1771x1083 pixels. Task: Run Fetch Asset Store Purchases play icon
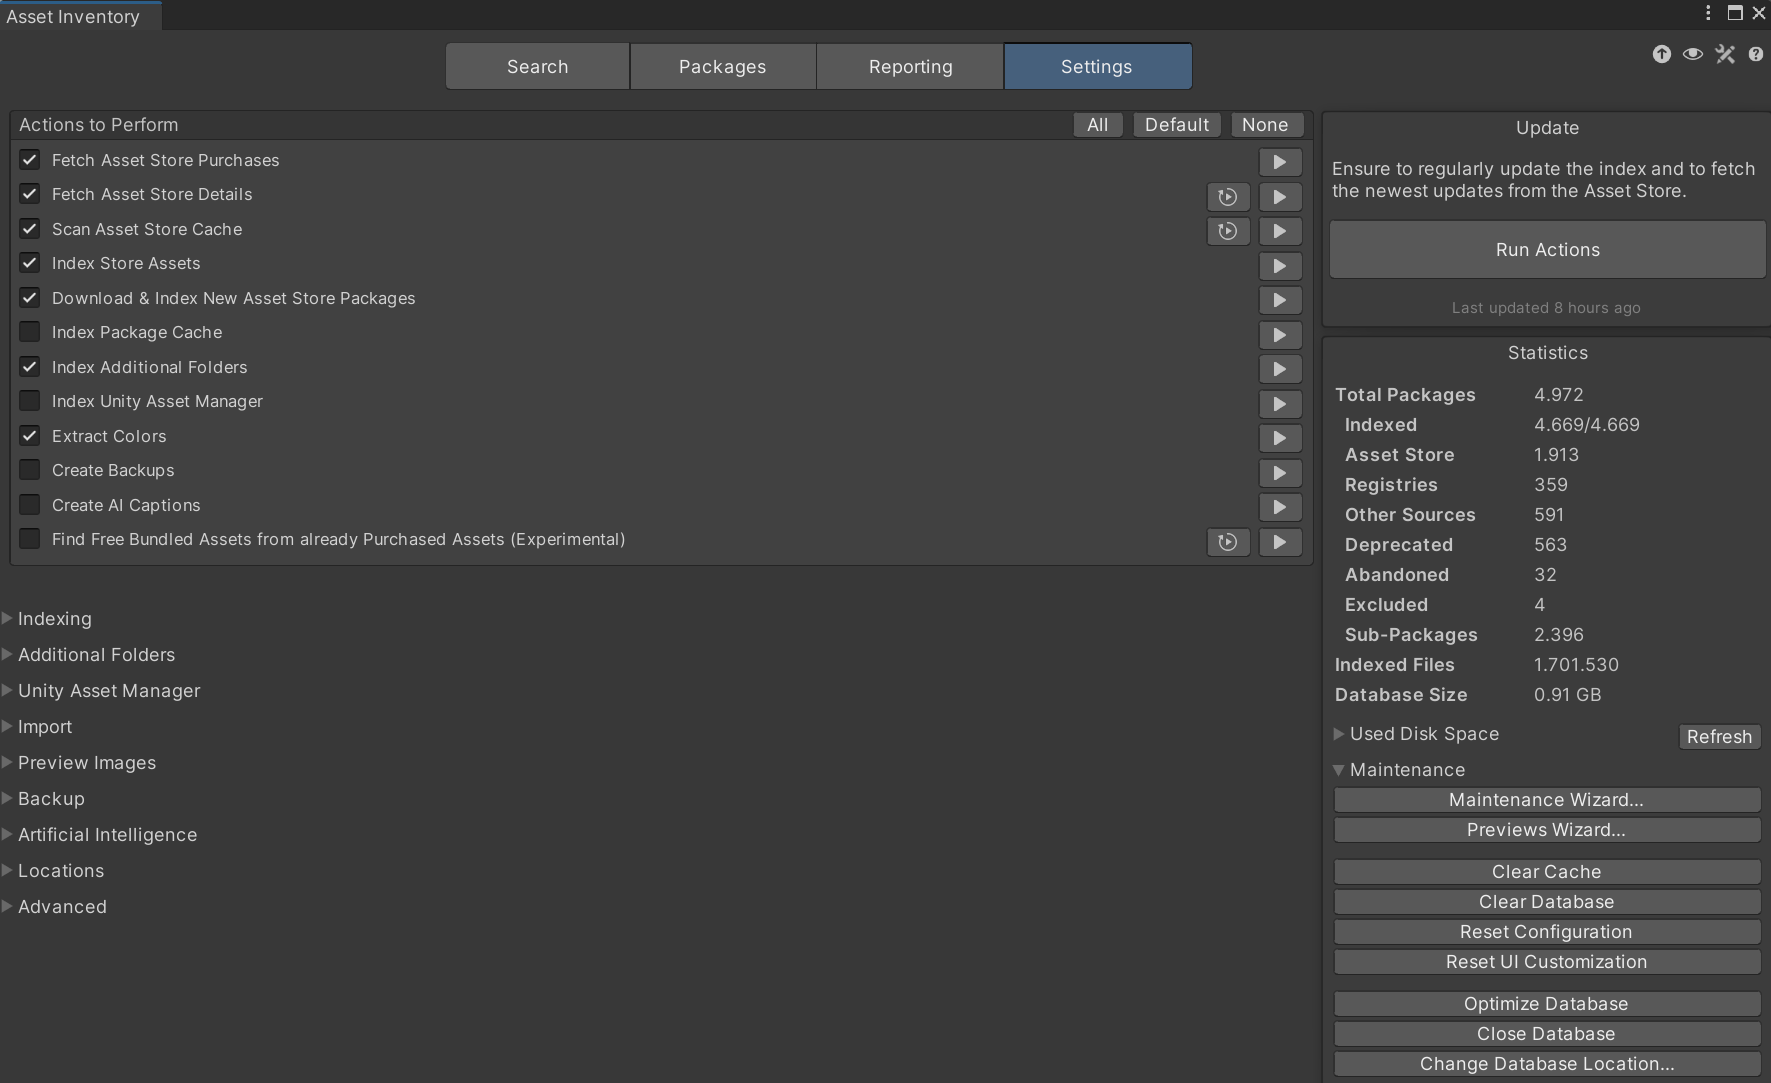click(1279, 162)
